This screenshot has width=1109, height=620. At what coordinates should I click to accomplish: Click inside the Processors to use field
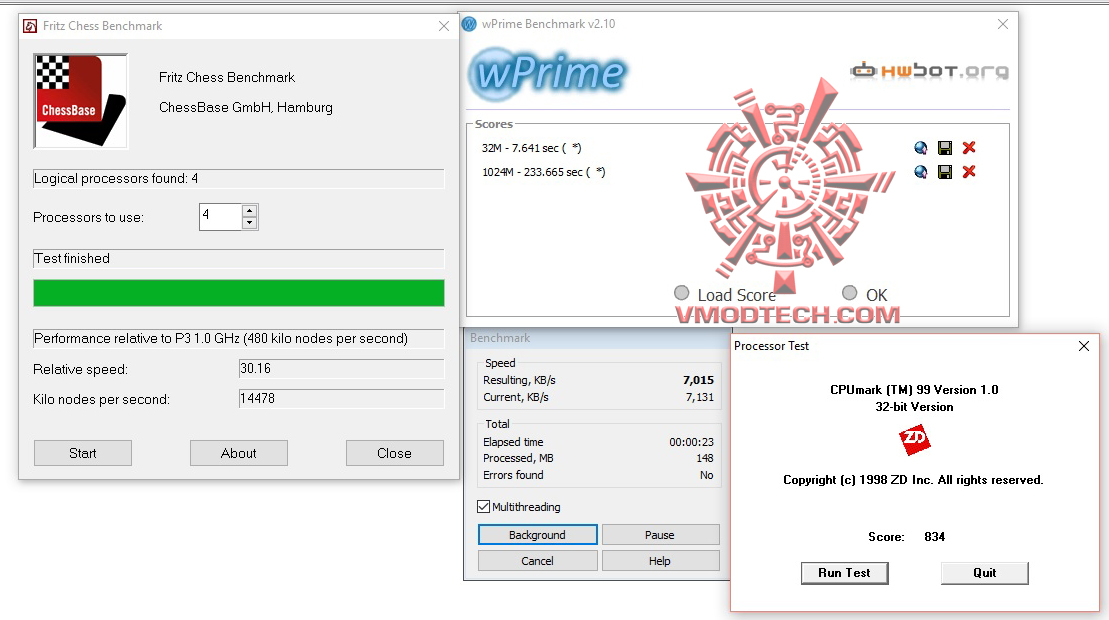pyautogui.click(x=220, y=216)
